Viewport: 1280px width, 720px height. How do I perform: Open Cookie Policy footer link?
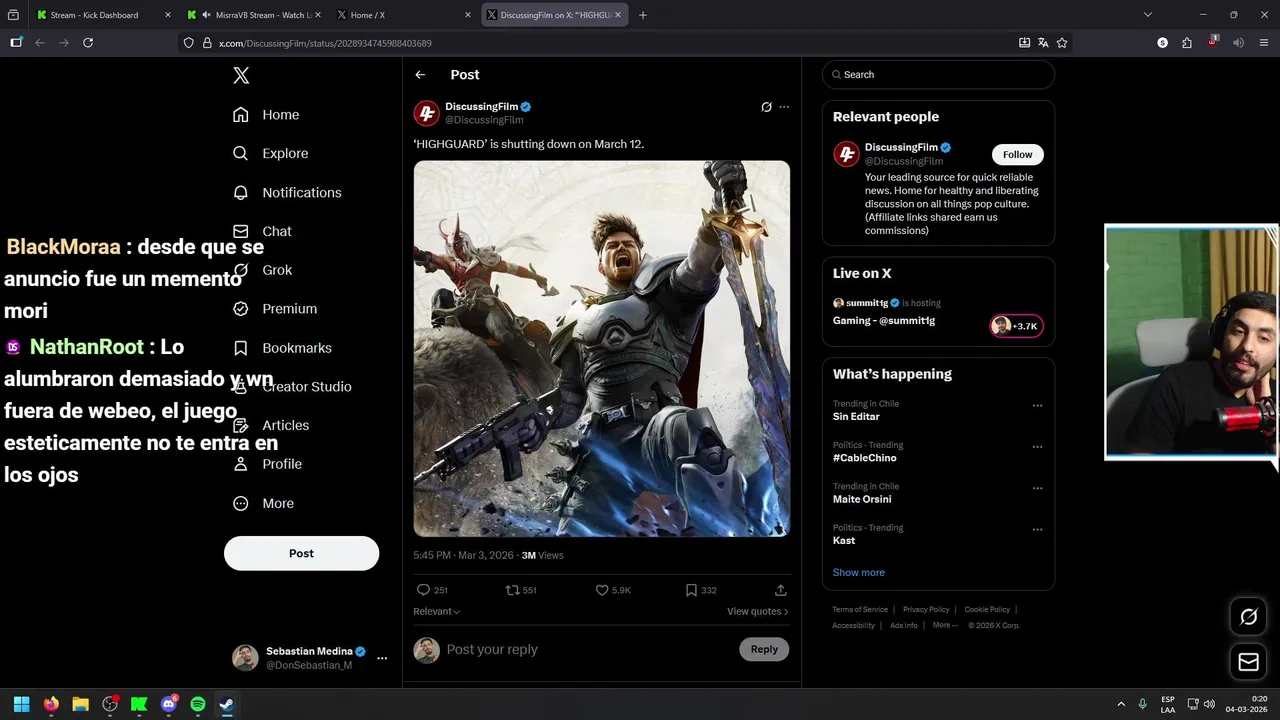click(x=987, y=609)
